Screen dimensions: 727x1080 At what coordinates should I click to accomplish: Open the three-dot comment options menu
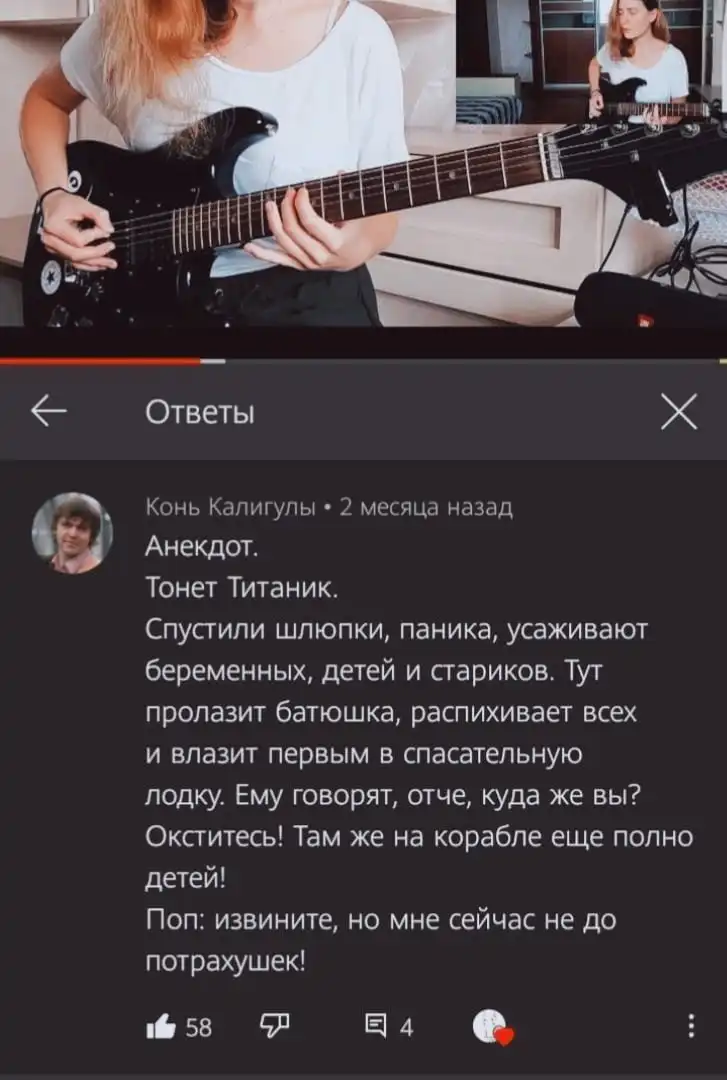pyautogui.click(x=690, y=1026)
